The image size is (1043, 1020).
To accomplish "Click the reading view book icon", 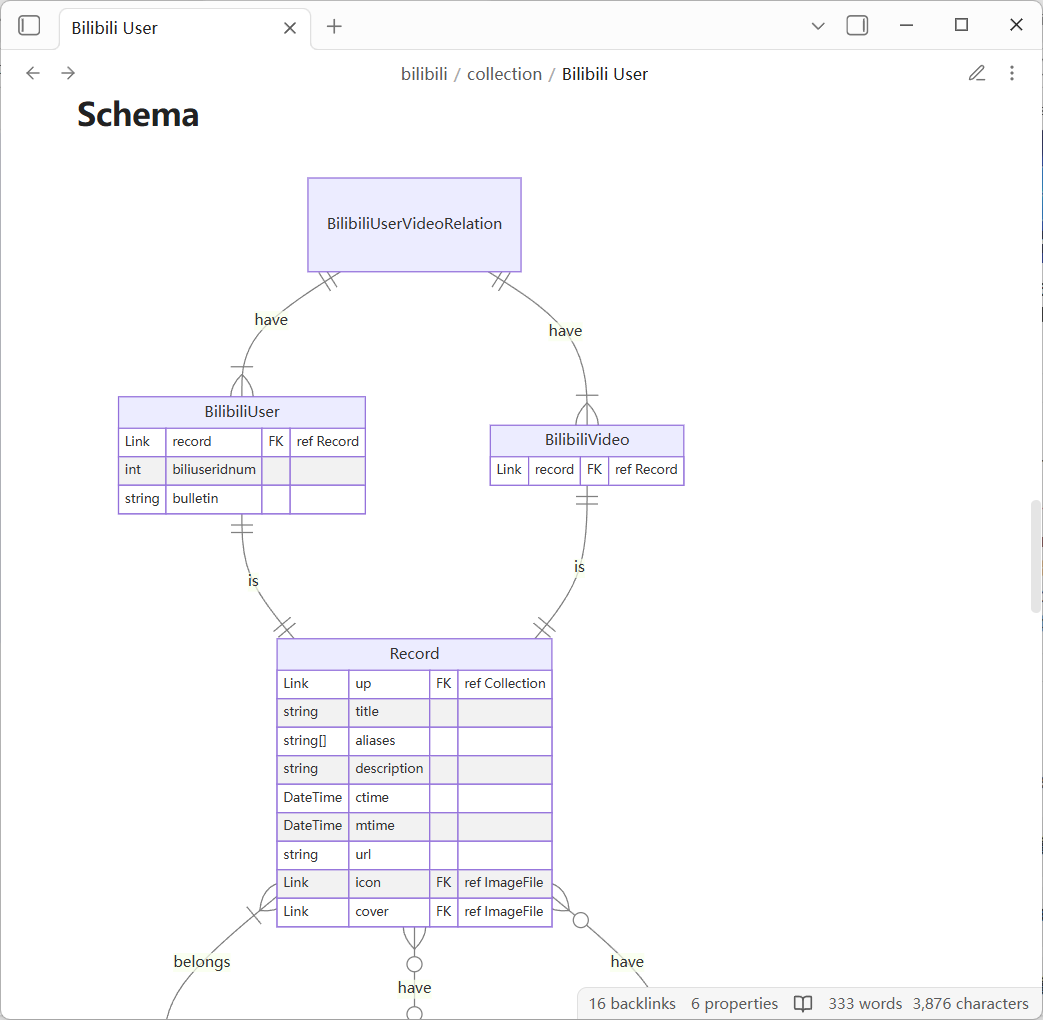I will tap(803, 1003).
